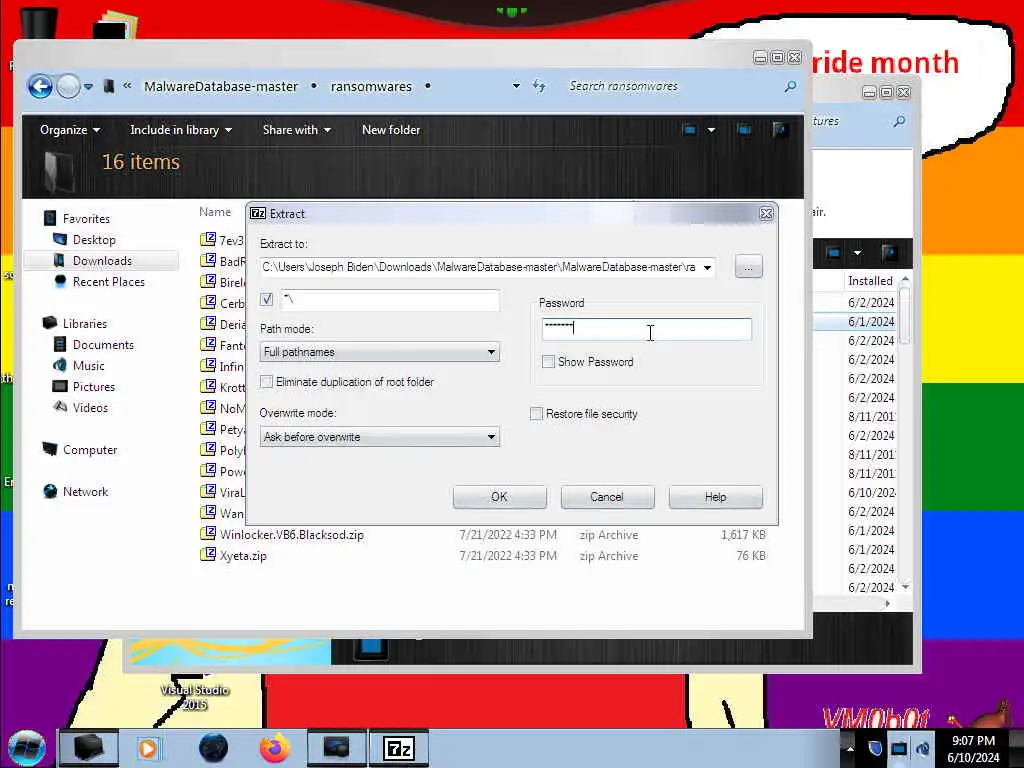The width and height of the screenshot is (1024, 768).
Task: Close the Extract dialog
Action: pyautogui.click(x=766, y=213)
